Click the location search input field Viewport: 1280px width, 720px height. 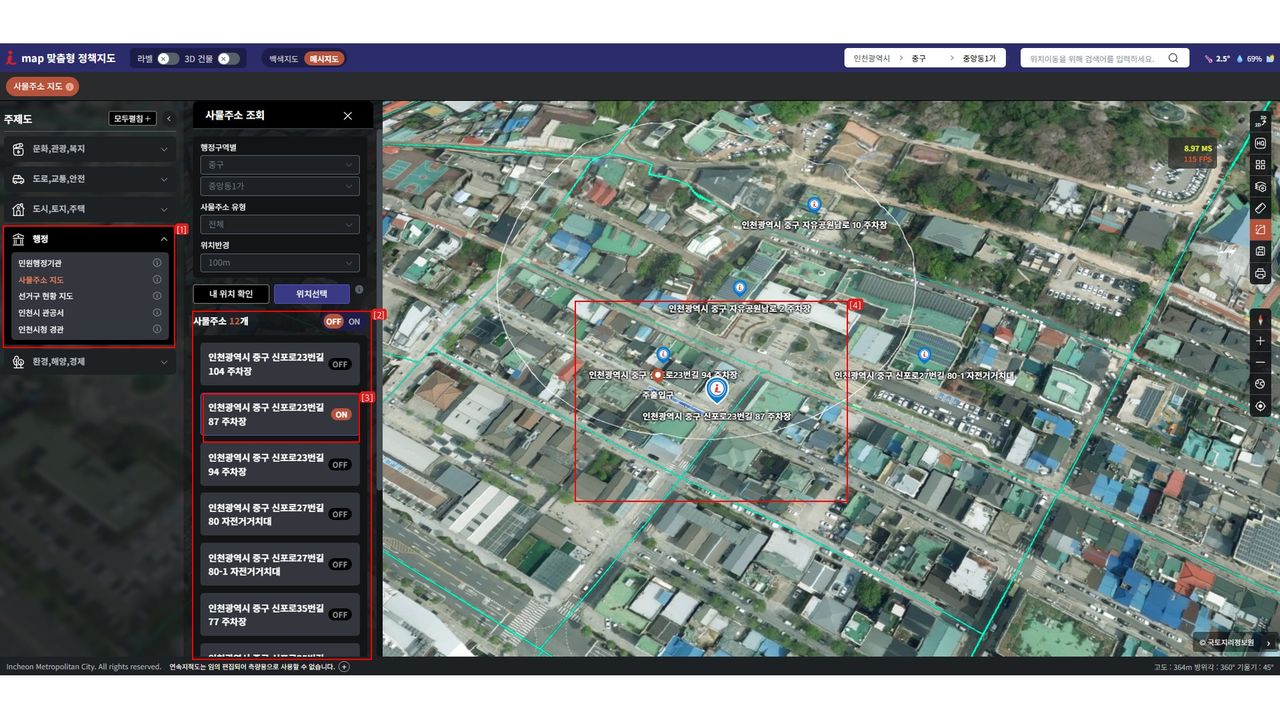(1092, 58)
